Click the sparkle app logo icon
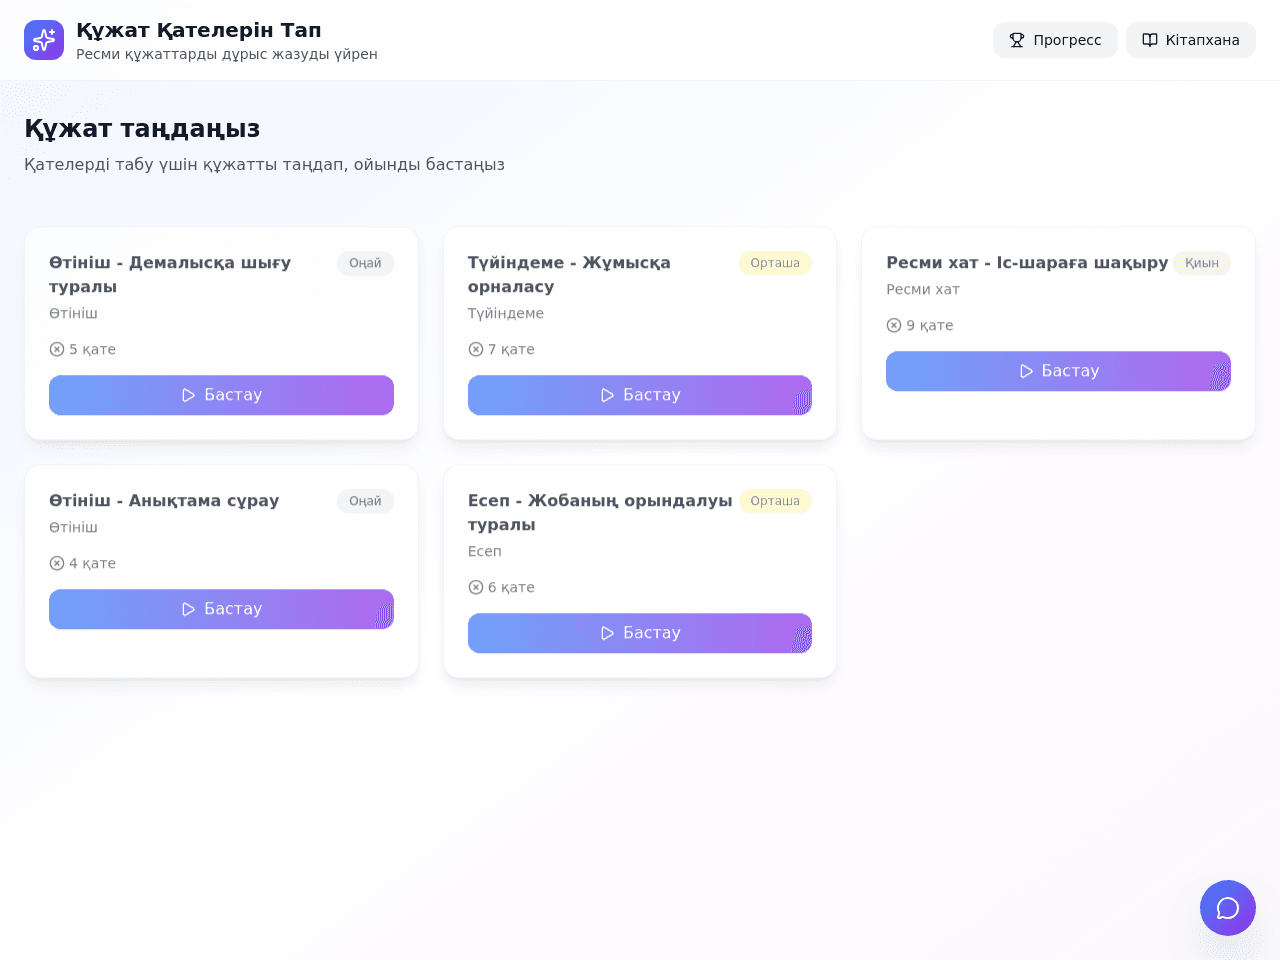The width and height of the screenshot is (1280, 960). pos(44,40)
